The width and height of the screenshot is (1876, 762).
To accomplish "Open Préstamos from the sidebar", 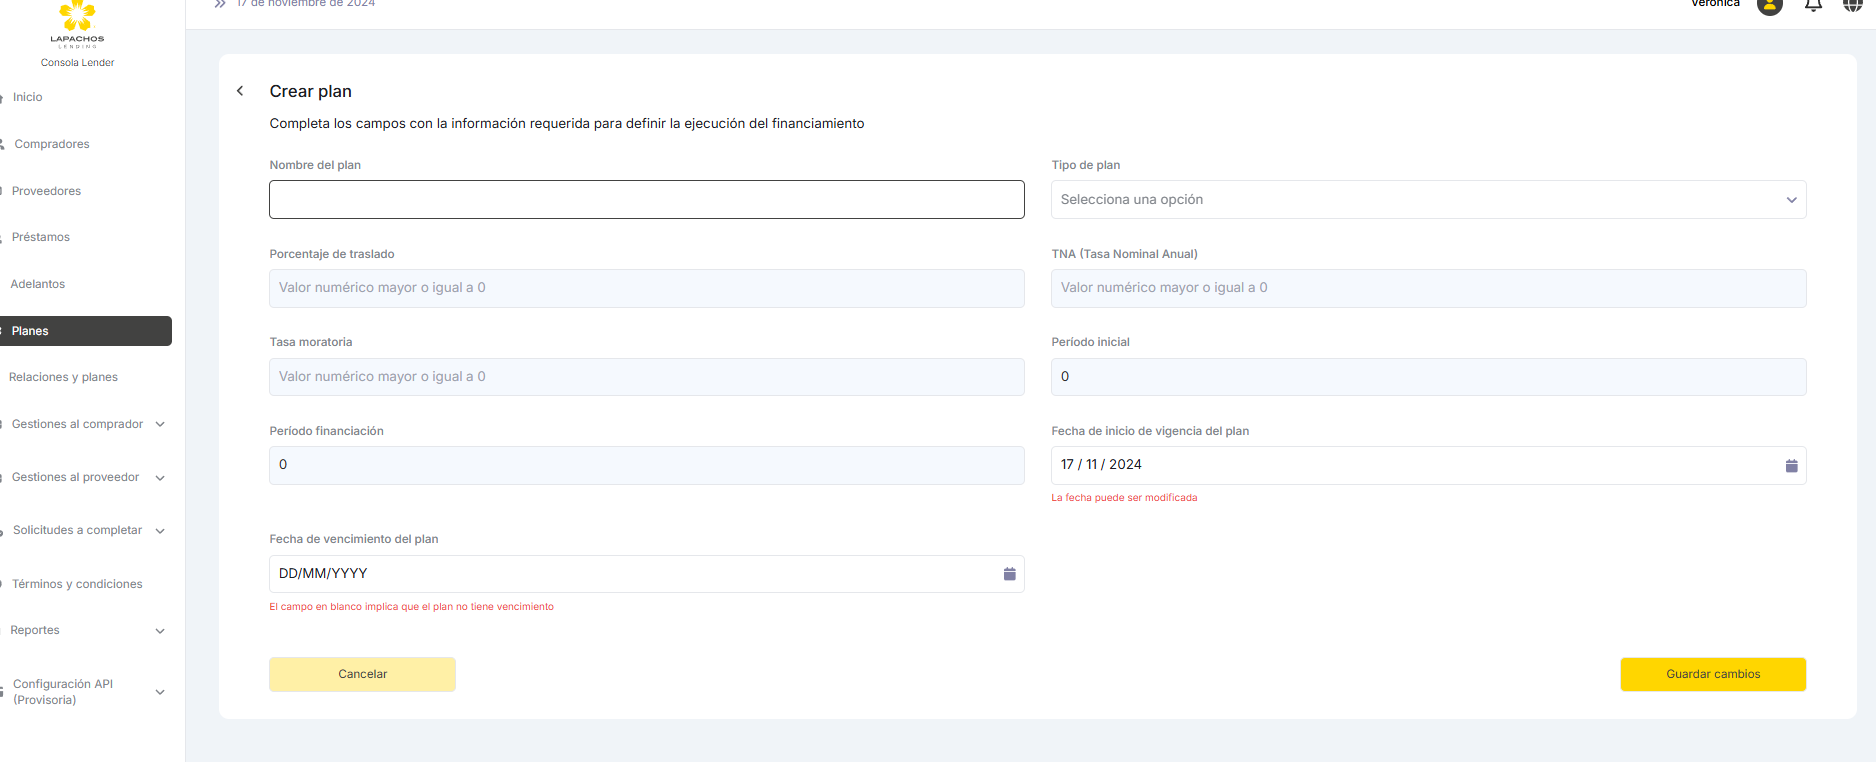I will click(41, 237).
